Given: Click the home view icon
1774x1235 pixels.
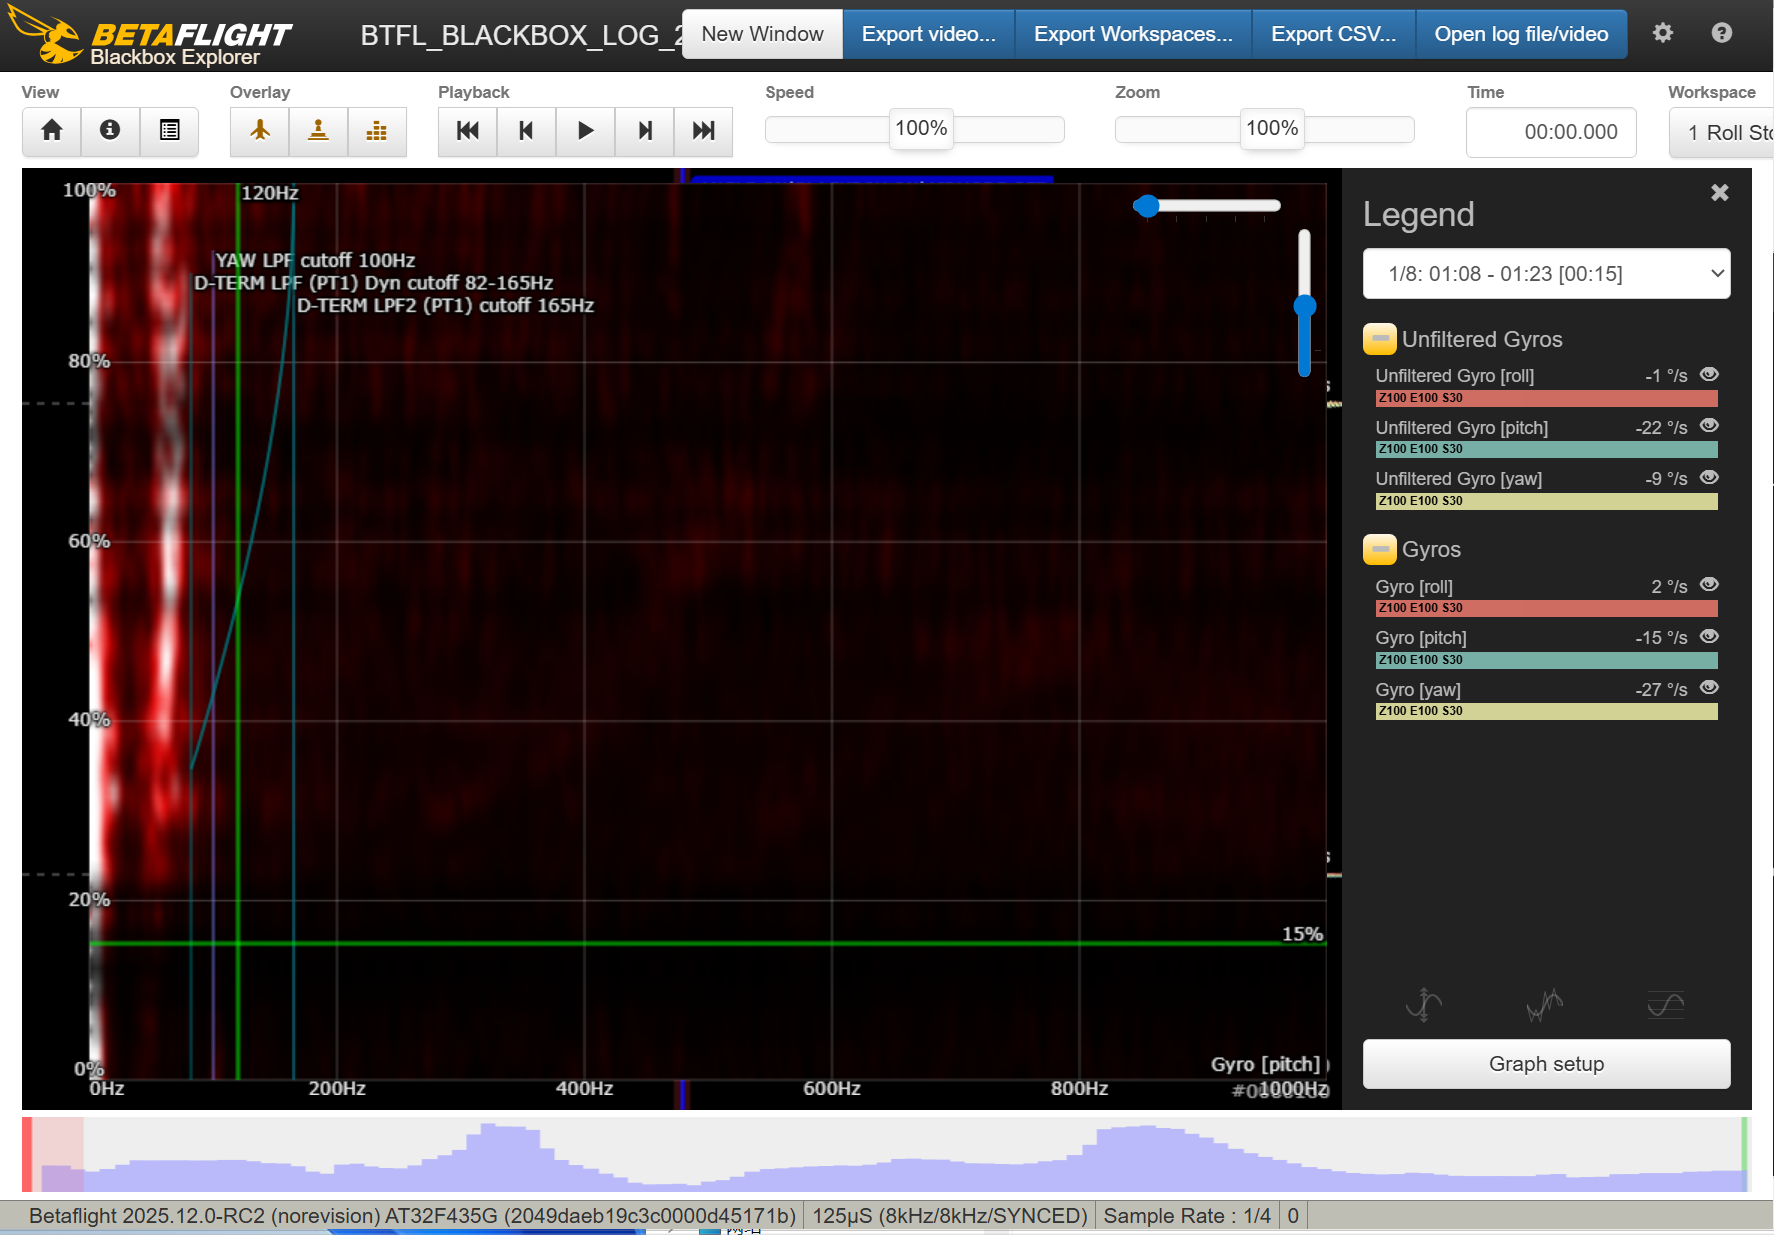Looking at the screenshot, I should pos(52,131).
